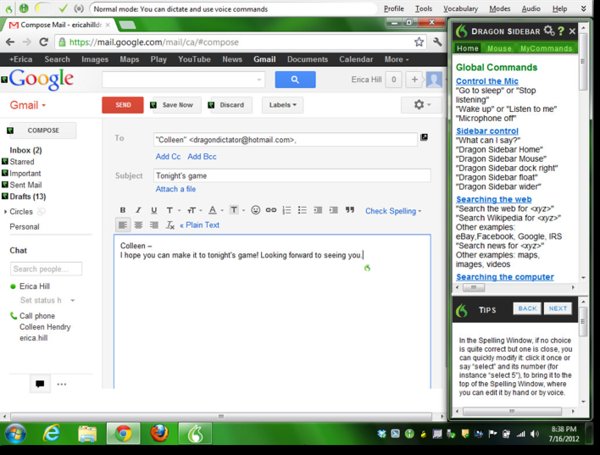Open Check Spelling dropdown
Screen dimensions: 600x455
393,211
